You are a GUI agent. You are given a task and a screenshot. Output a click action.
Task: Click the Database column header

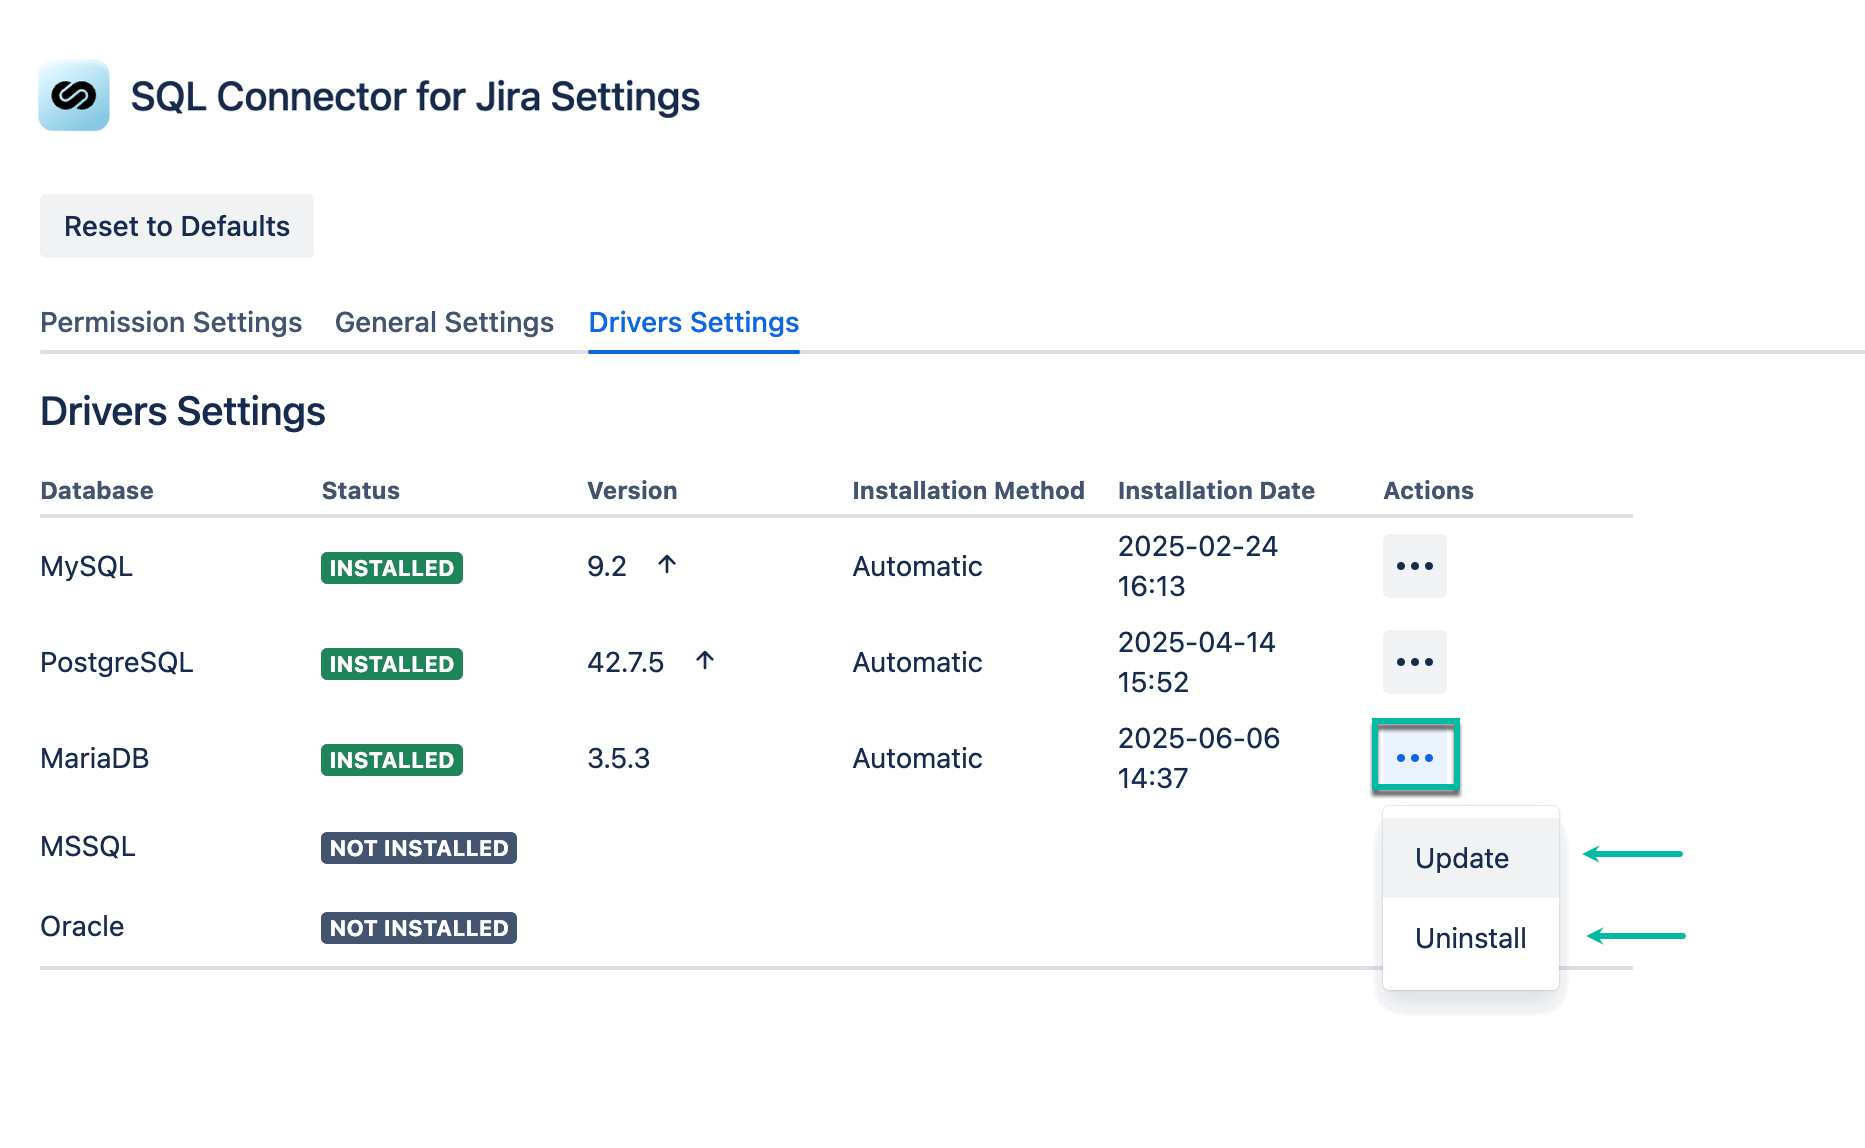(97, 490)
